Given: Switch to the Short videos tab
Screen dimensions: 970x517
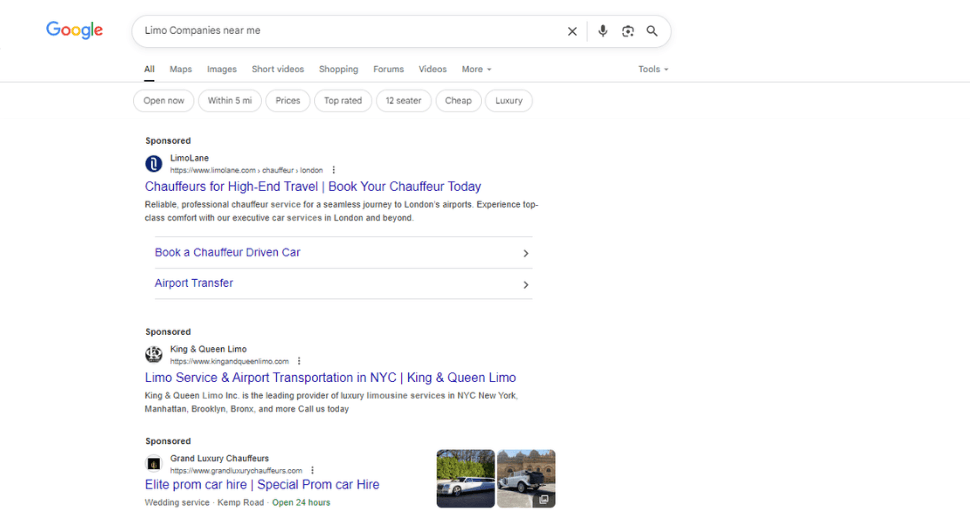Looking at the screenshot, I should [278, 69].
